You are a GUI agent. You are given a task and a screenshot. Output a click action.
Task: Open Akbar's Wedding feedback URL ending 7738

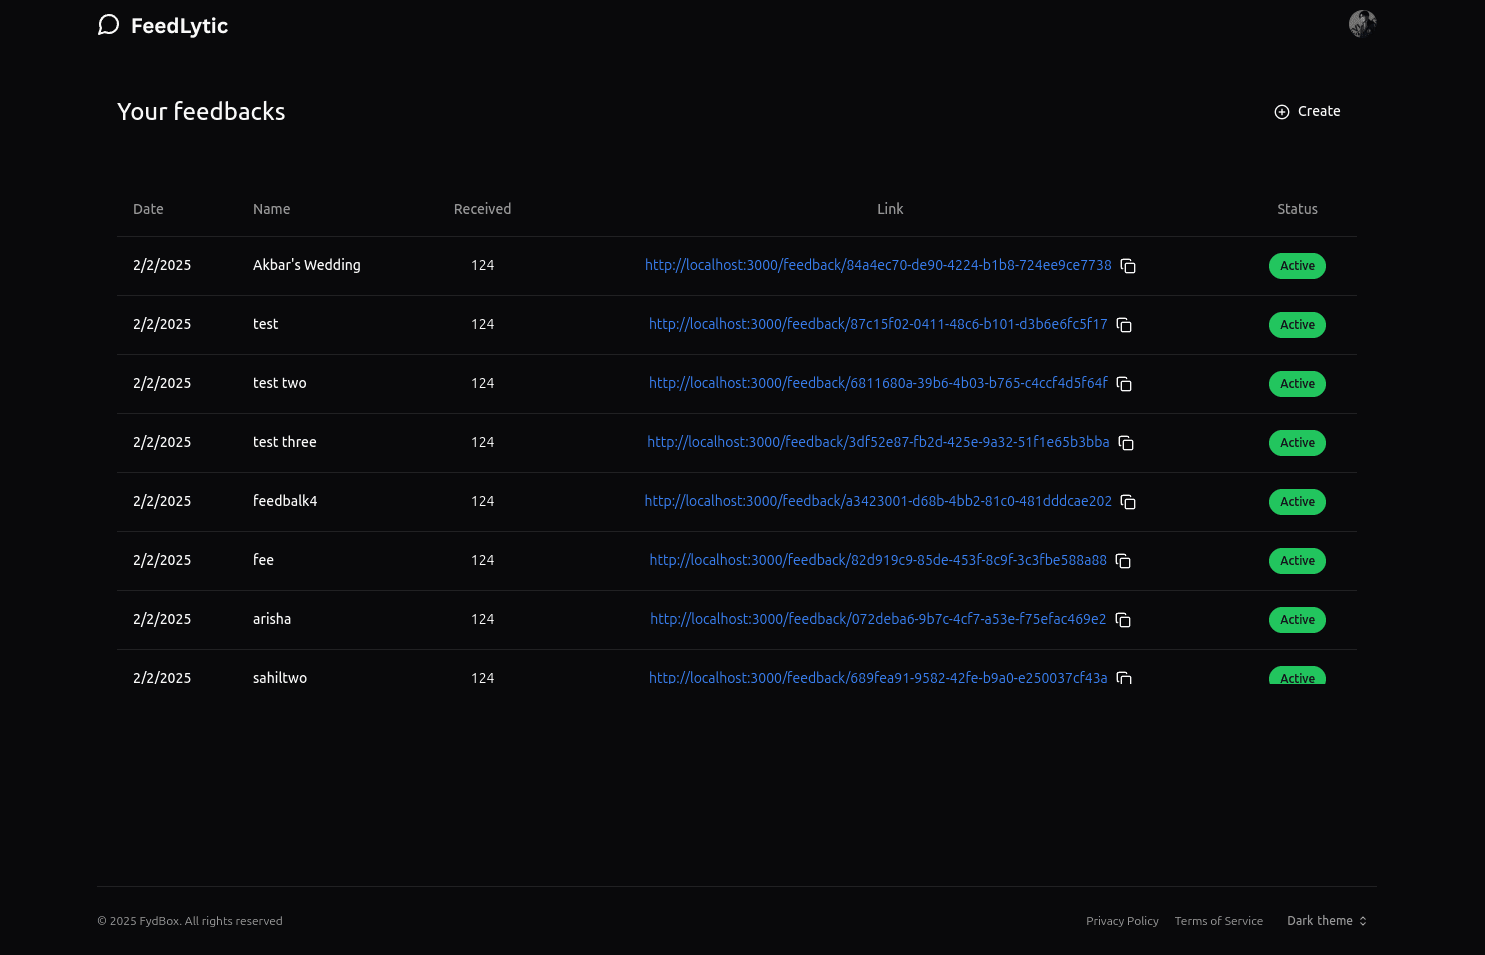pos(878,265)
